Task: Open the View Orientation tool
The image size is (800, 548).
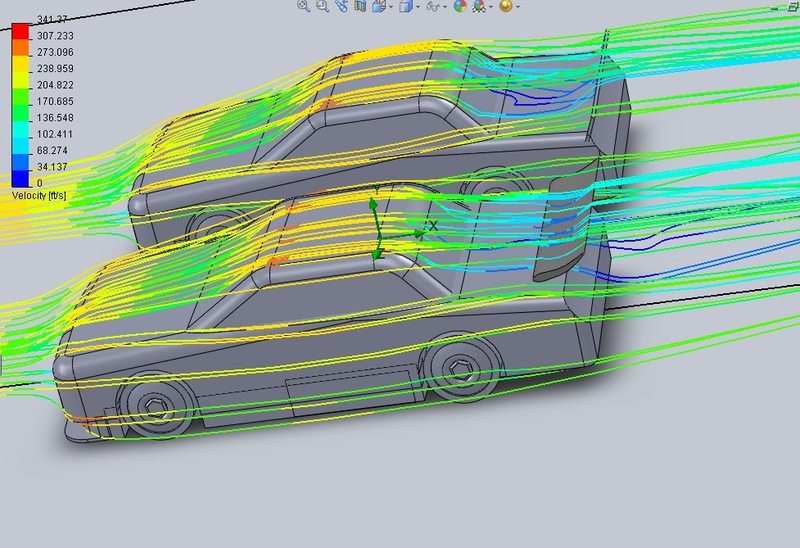Action: pos(379,6)
